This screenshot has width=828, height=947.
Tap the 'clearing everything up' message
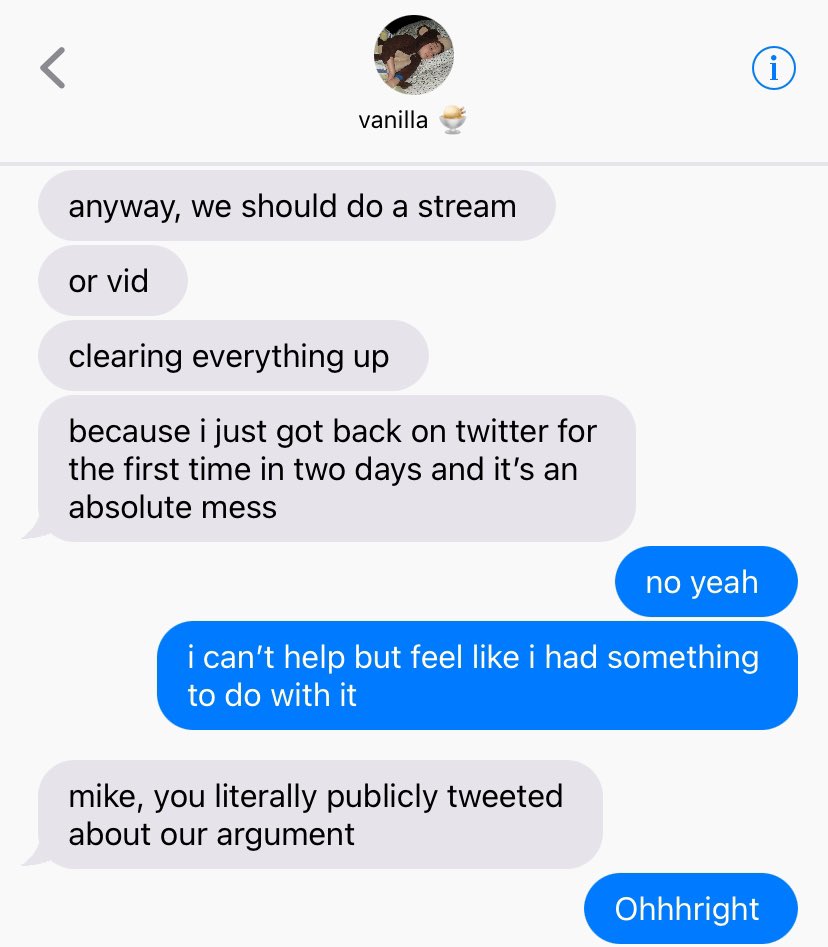[233, 356]
